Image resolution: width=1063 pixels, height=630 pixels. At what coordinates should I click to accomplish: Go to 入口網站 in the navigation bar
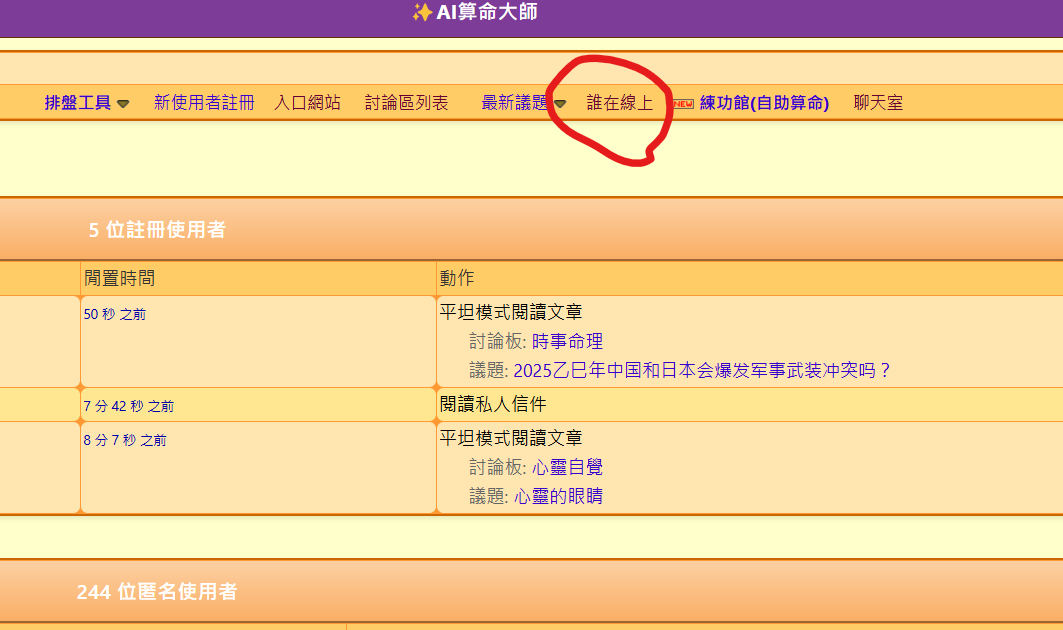click(x=307, y=102)
